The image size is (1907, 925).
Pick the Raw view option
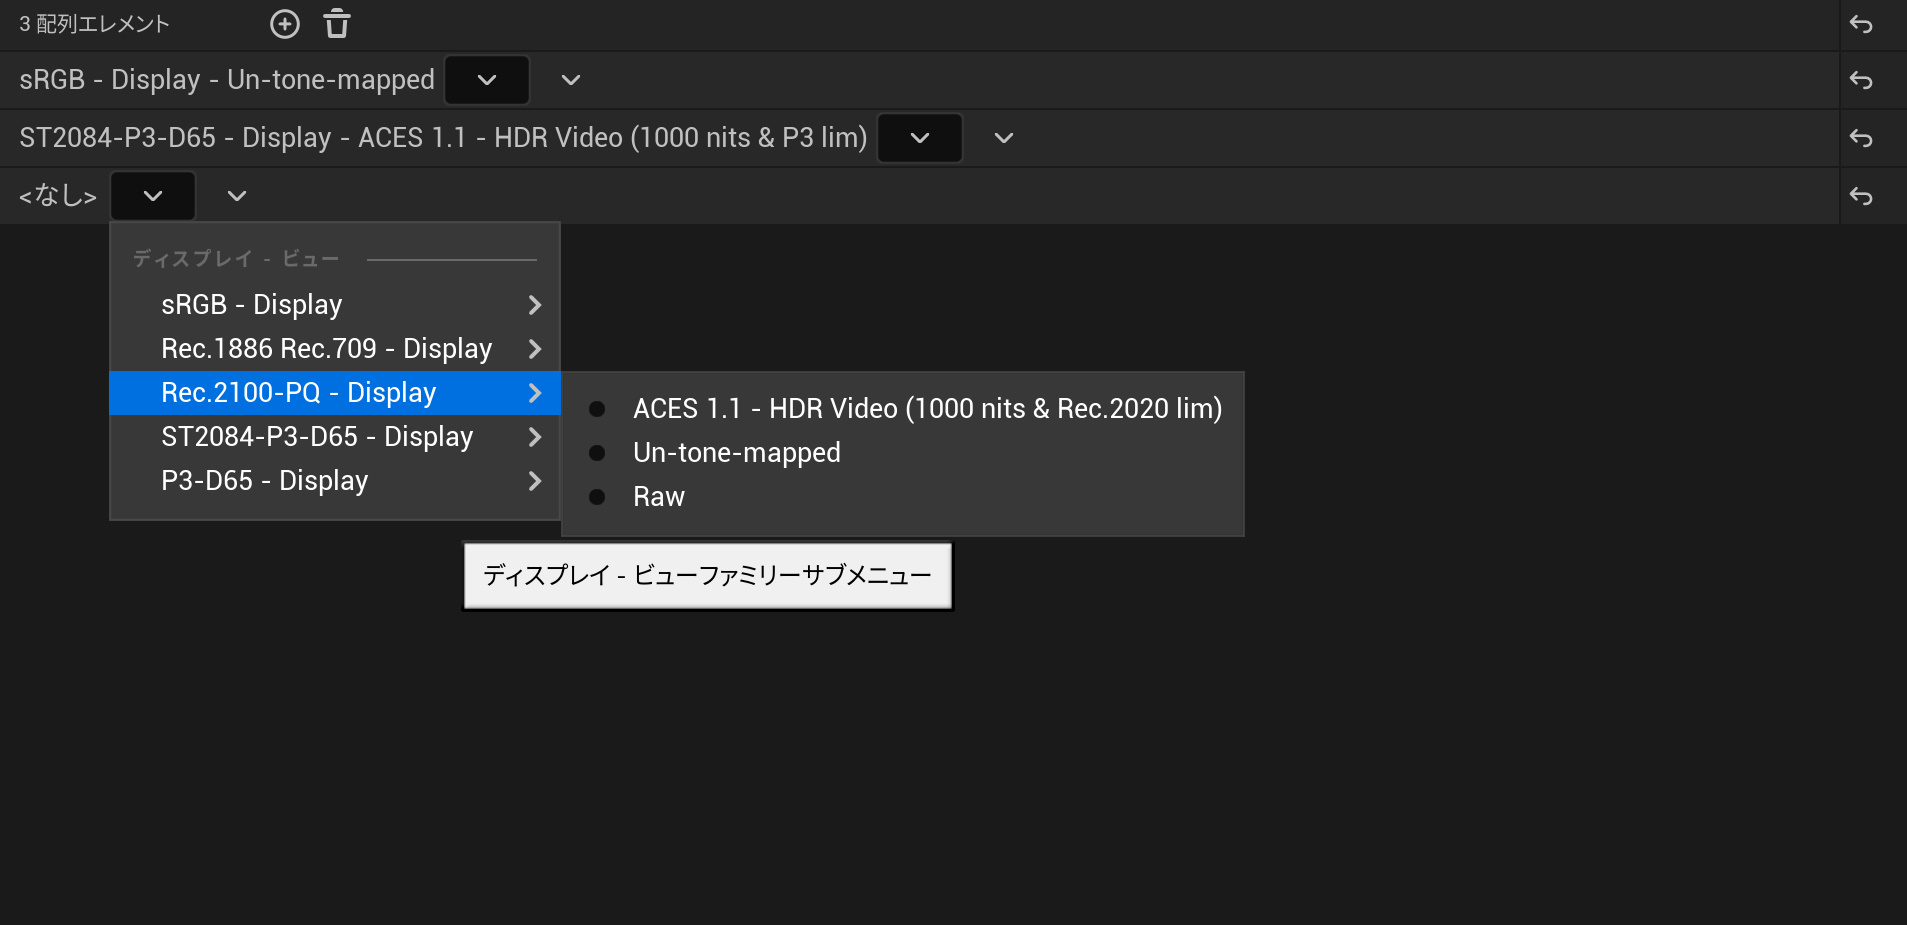tap(658, 497)
